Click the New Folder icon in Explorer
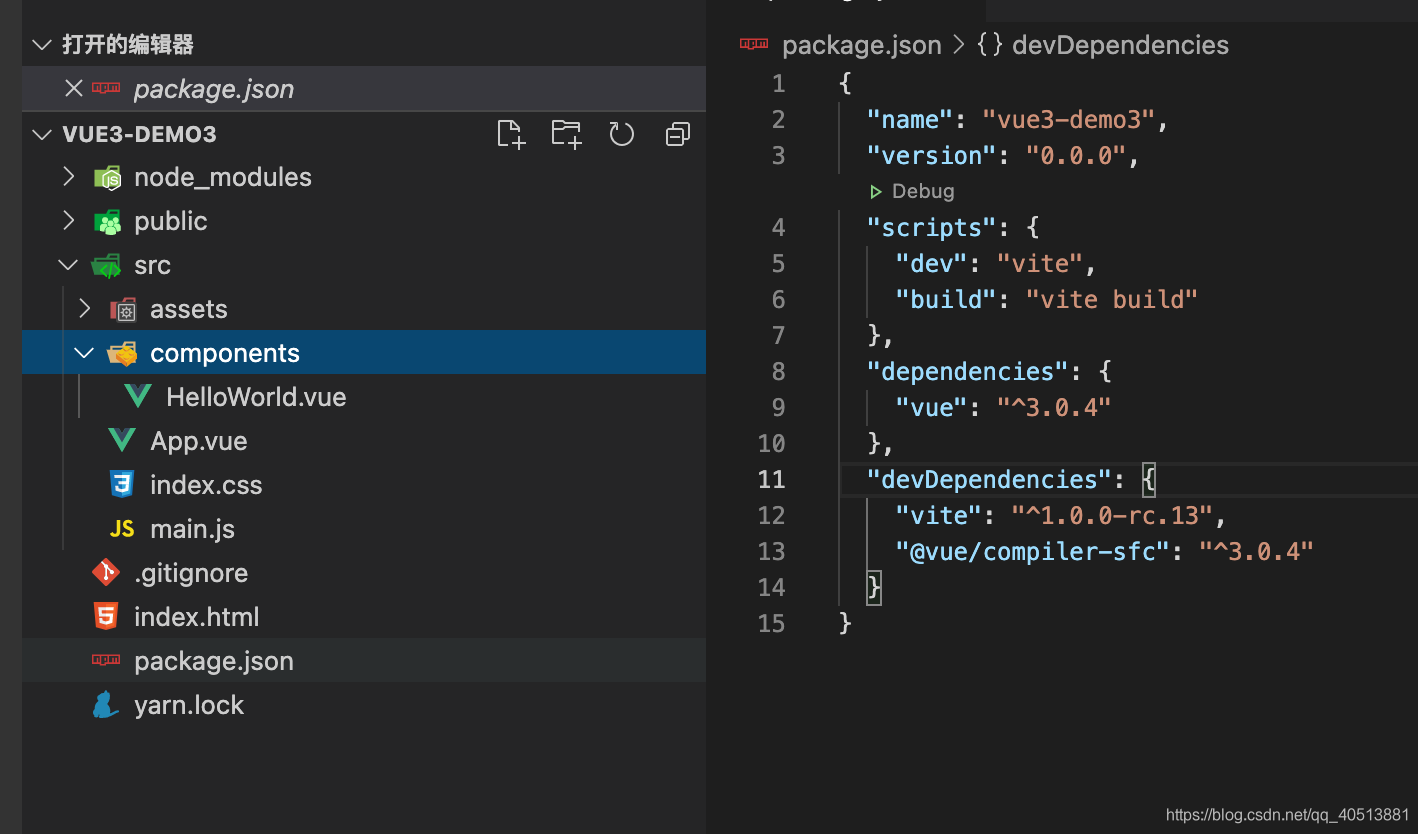1418x834 pixels. (x=566, y=134)
